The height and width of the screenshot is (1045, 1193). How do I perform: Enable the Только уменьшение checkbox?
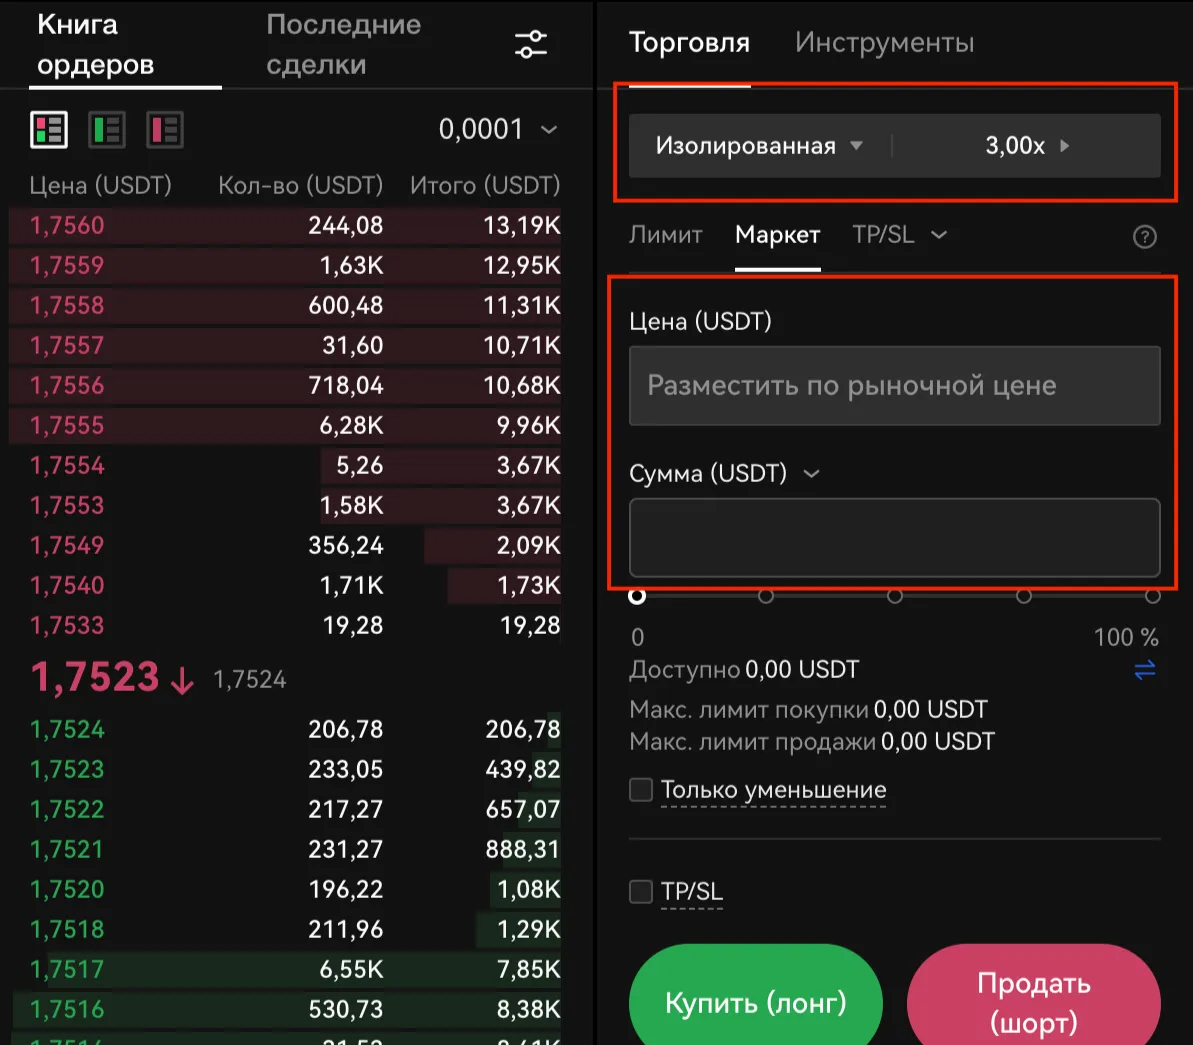(641, 790)
